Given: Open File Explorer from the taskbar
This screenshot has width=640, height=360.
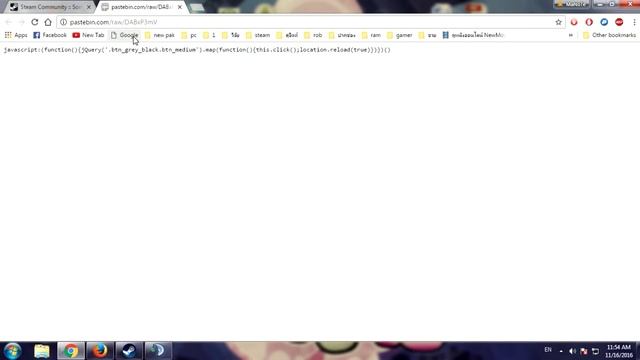Looking at the screenshot, I should 42,351.
